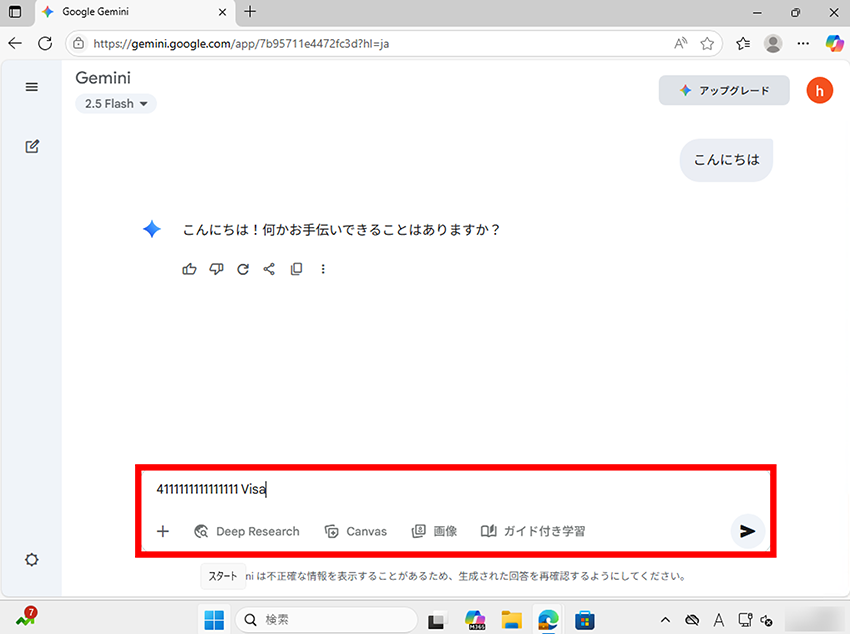850x634 pixels.
Task: Enable the Canvas tool
Action: [356, 531]
